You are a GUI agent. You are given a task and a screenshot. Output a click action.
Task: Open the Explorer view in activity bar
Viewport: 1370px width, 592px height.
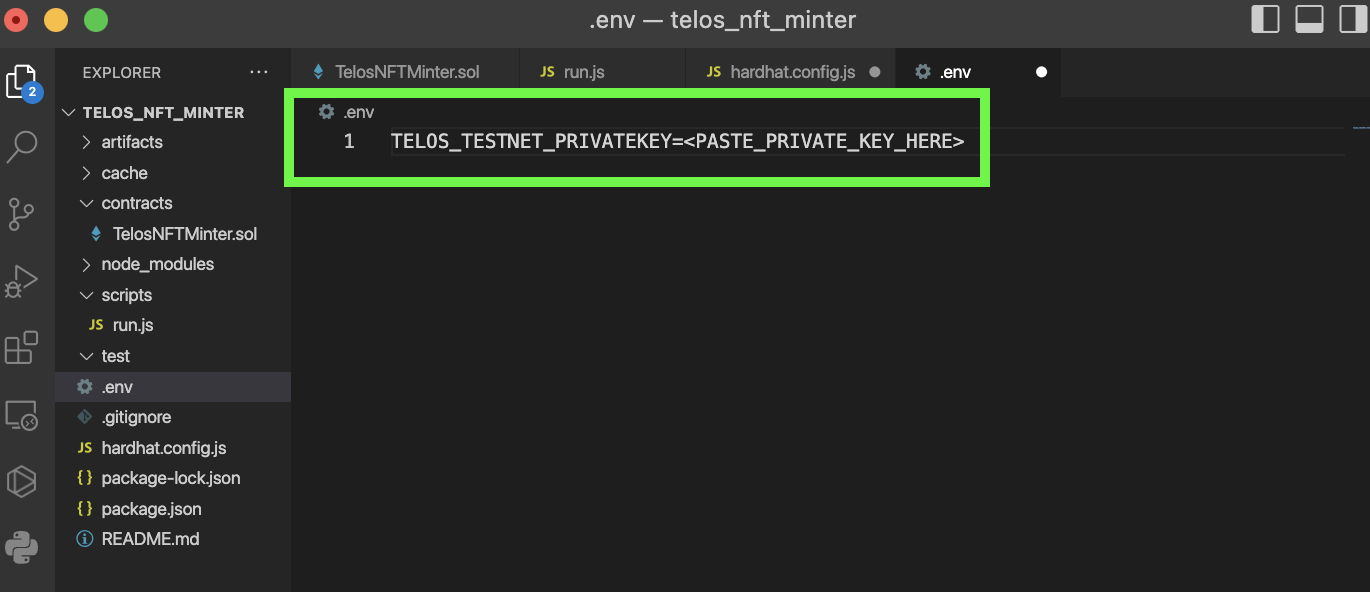coord(22,82)
